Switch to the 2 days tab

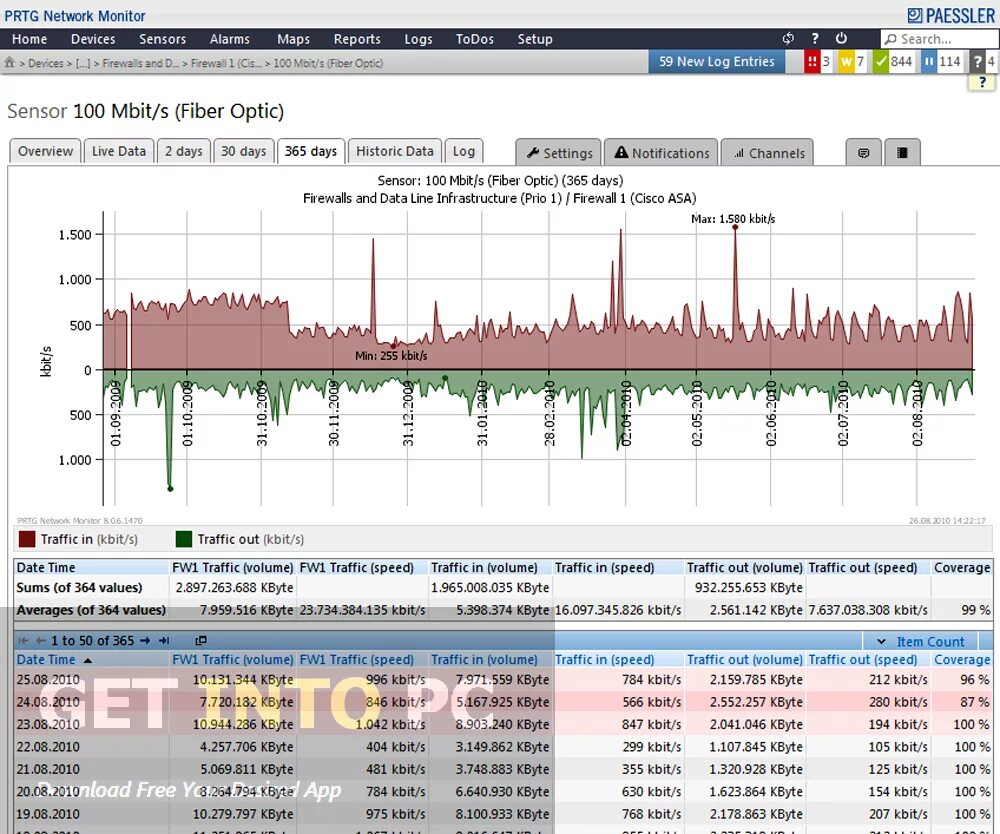click(184, 151)
